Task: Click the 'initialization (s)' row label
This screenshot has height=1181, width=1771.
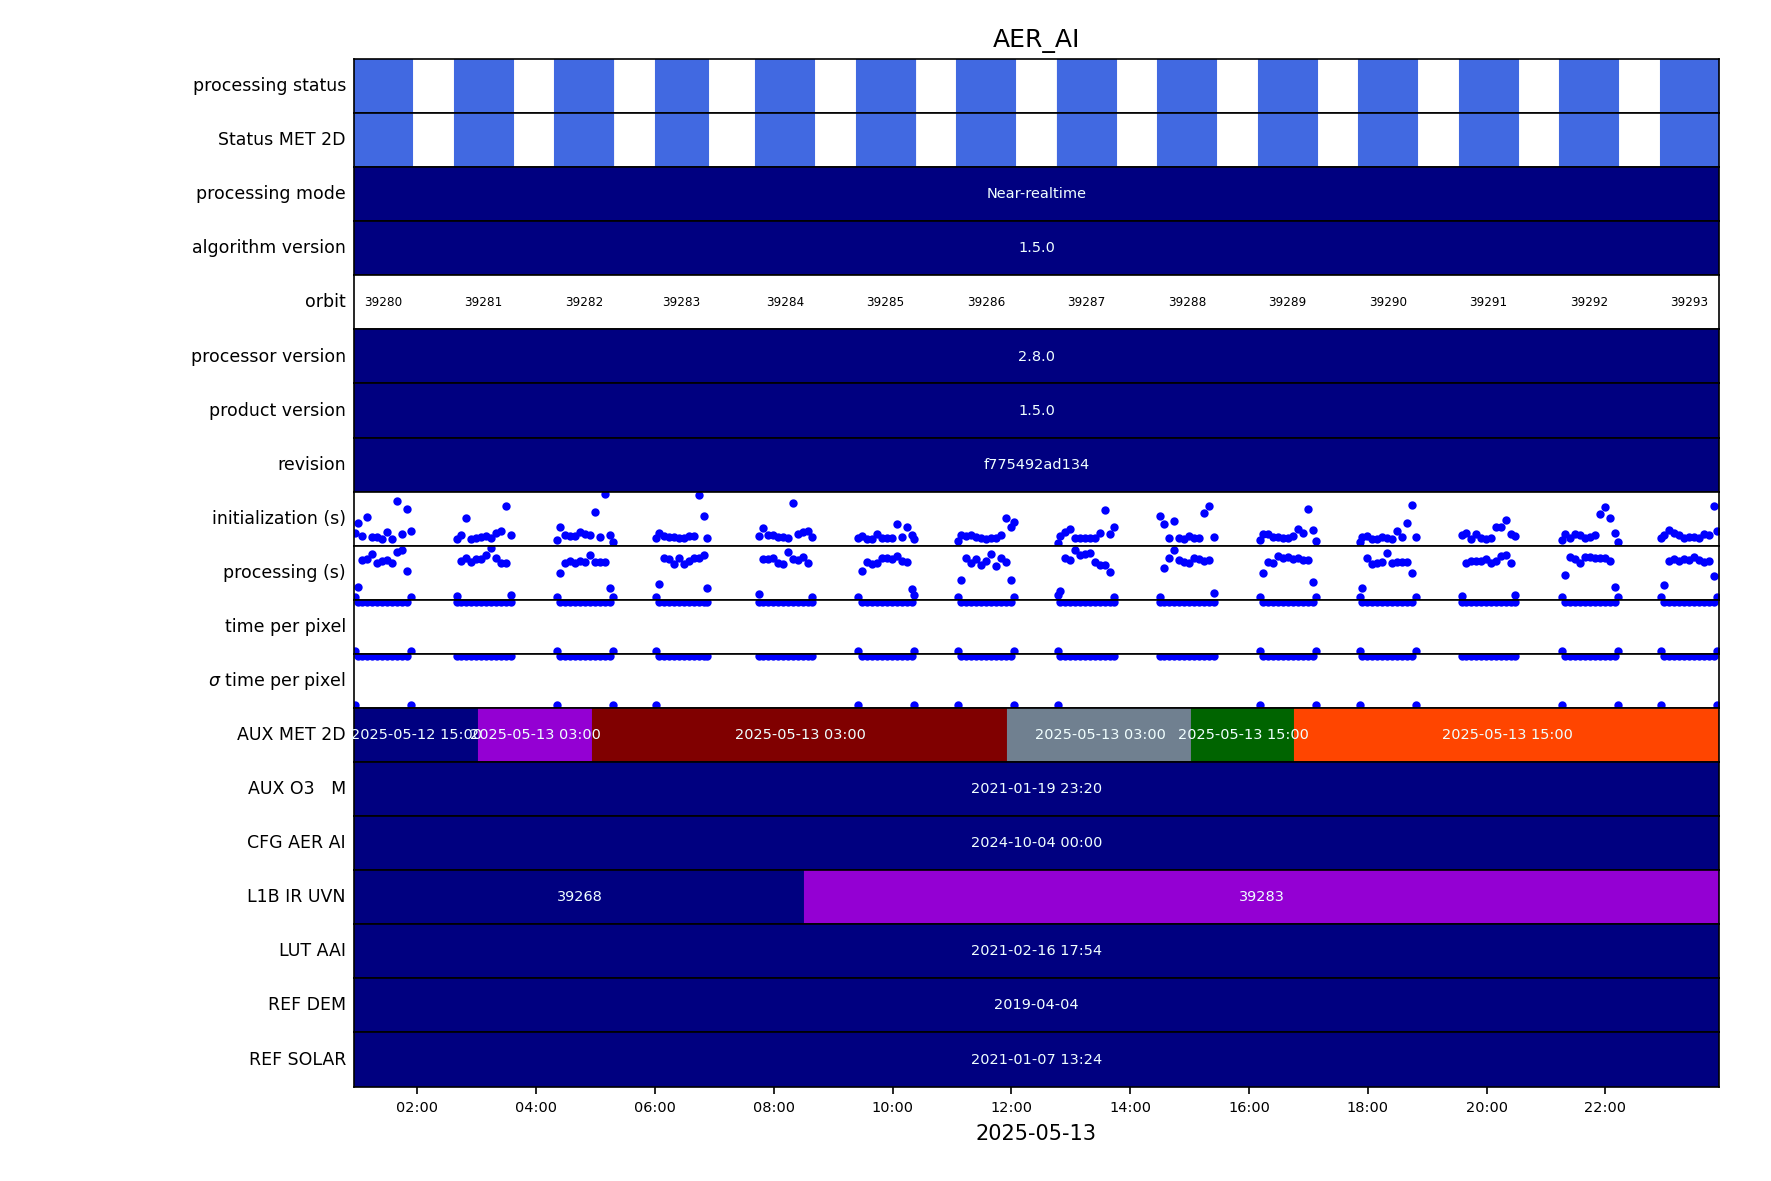Action: pos(278,518)
